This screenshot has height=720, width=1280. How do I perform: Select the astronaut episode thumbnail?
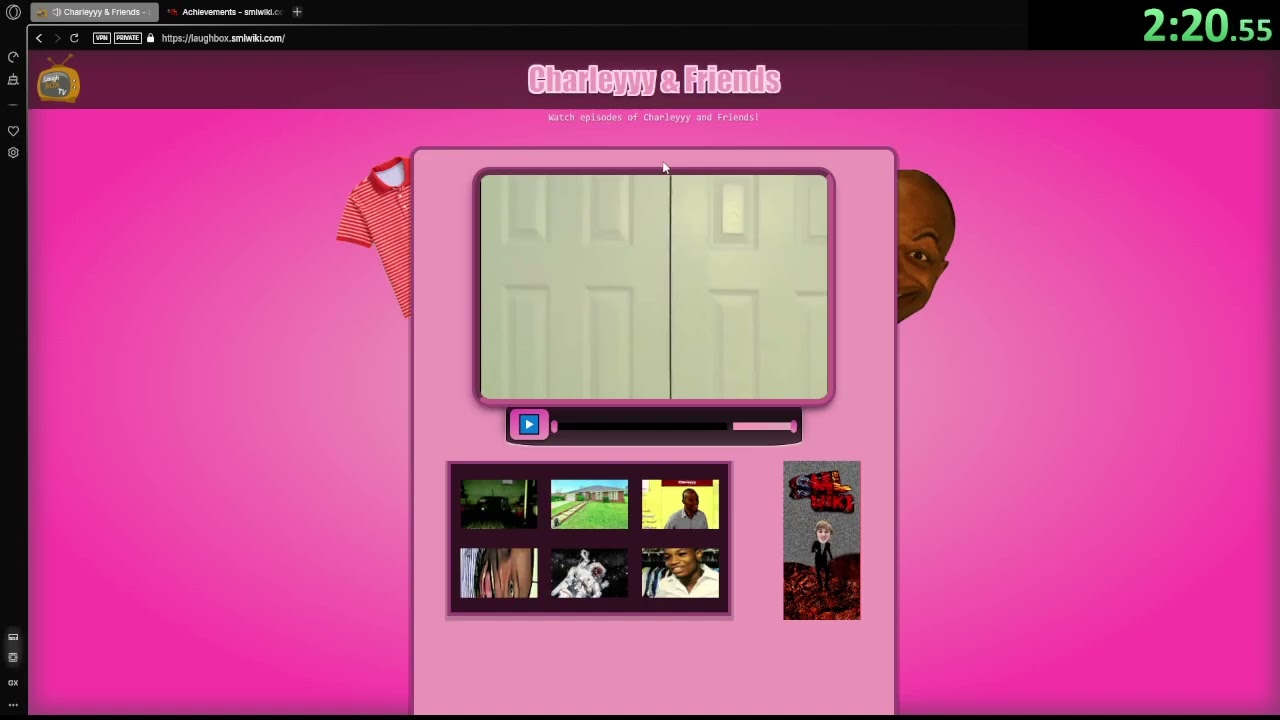coord(589,573)
